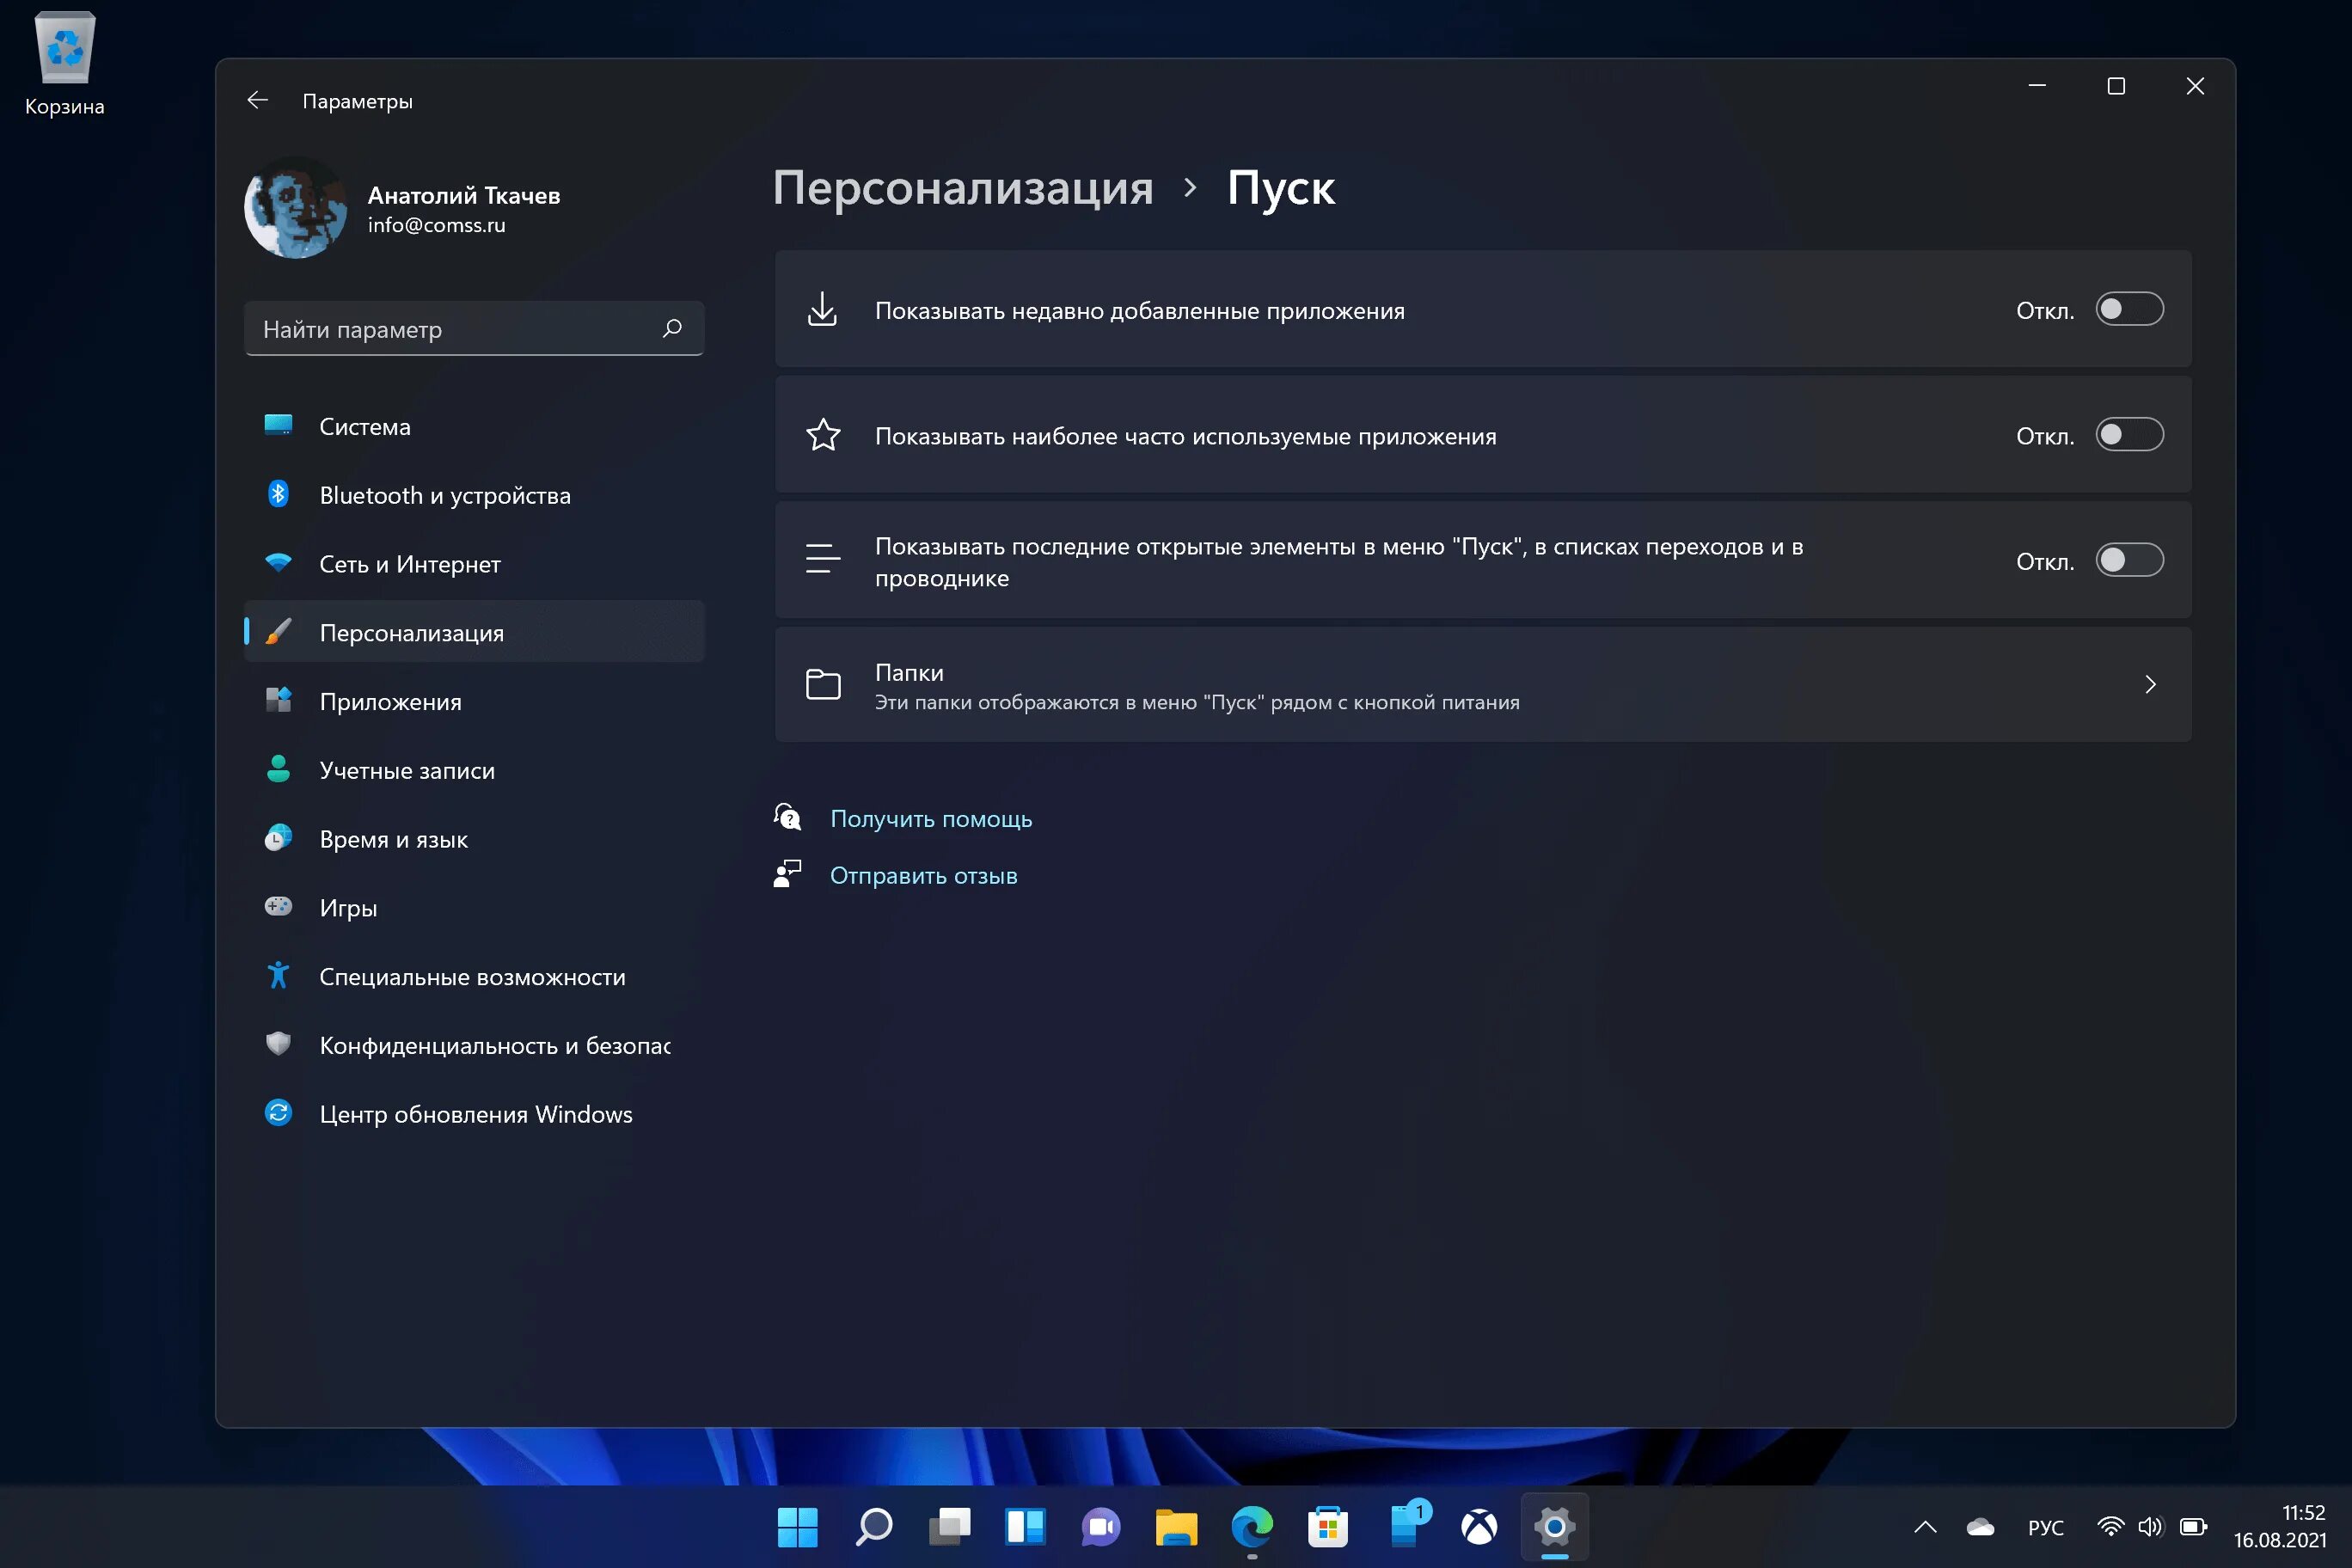Click the Settings gear in the taskbar
Viewport: 2352px width, 1568px height.
pos(1555,1527)
